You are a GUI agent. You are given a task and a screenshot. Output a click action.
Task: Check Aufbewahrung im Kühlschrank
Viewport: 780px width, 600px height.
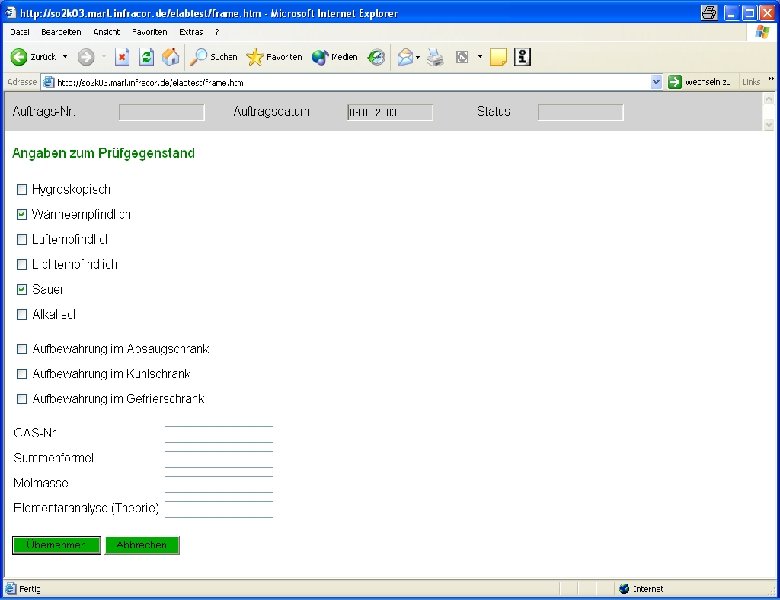pos(22,374)
